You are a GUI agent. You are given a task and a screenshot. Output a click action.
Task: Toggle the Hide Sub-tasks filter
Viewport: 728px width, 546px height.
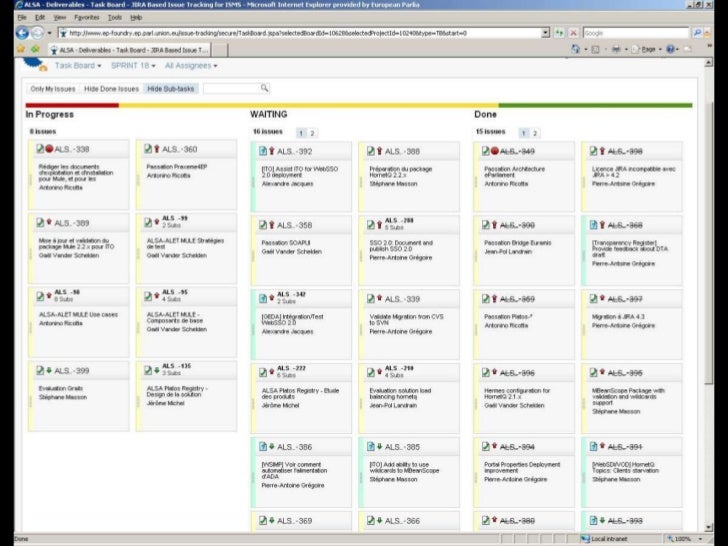171,89
